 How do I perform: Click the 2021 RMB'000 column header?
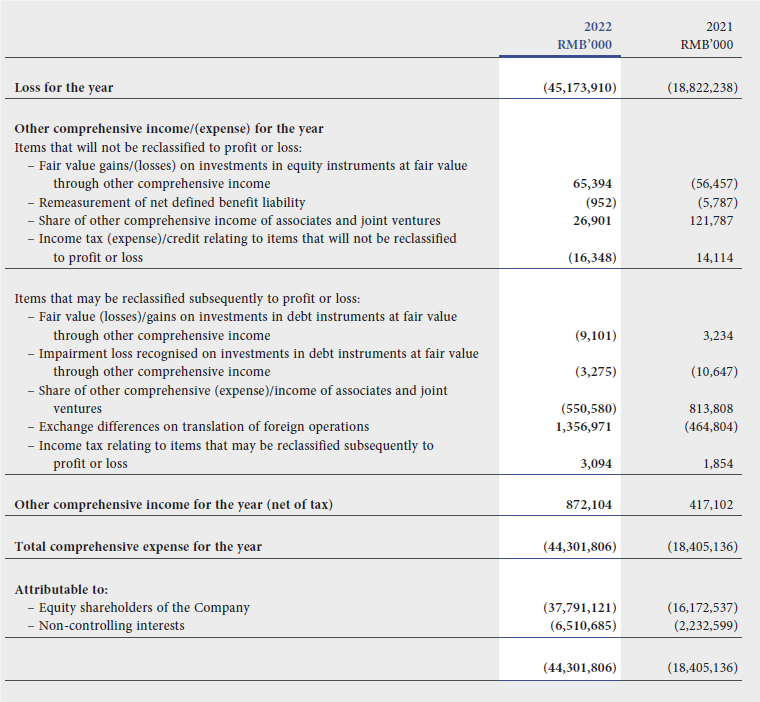tap(704, 35)
